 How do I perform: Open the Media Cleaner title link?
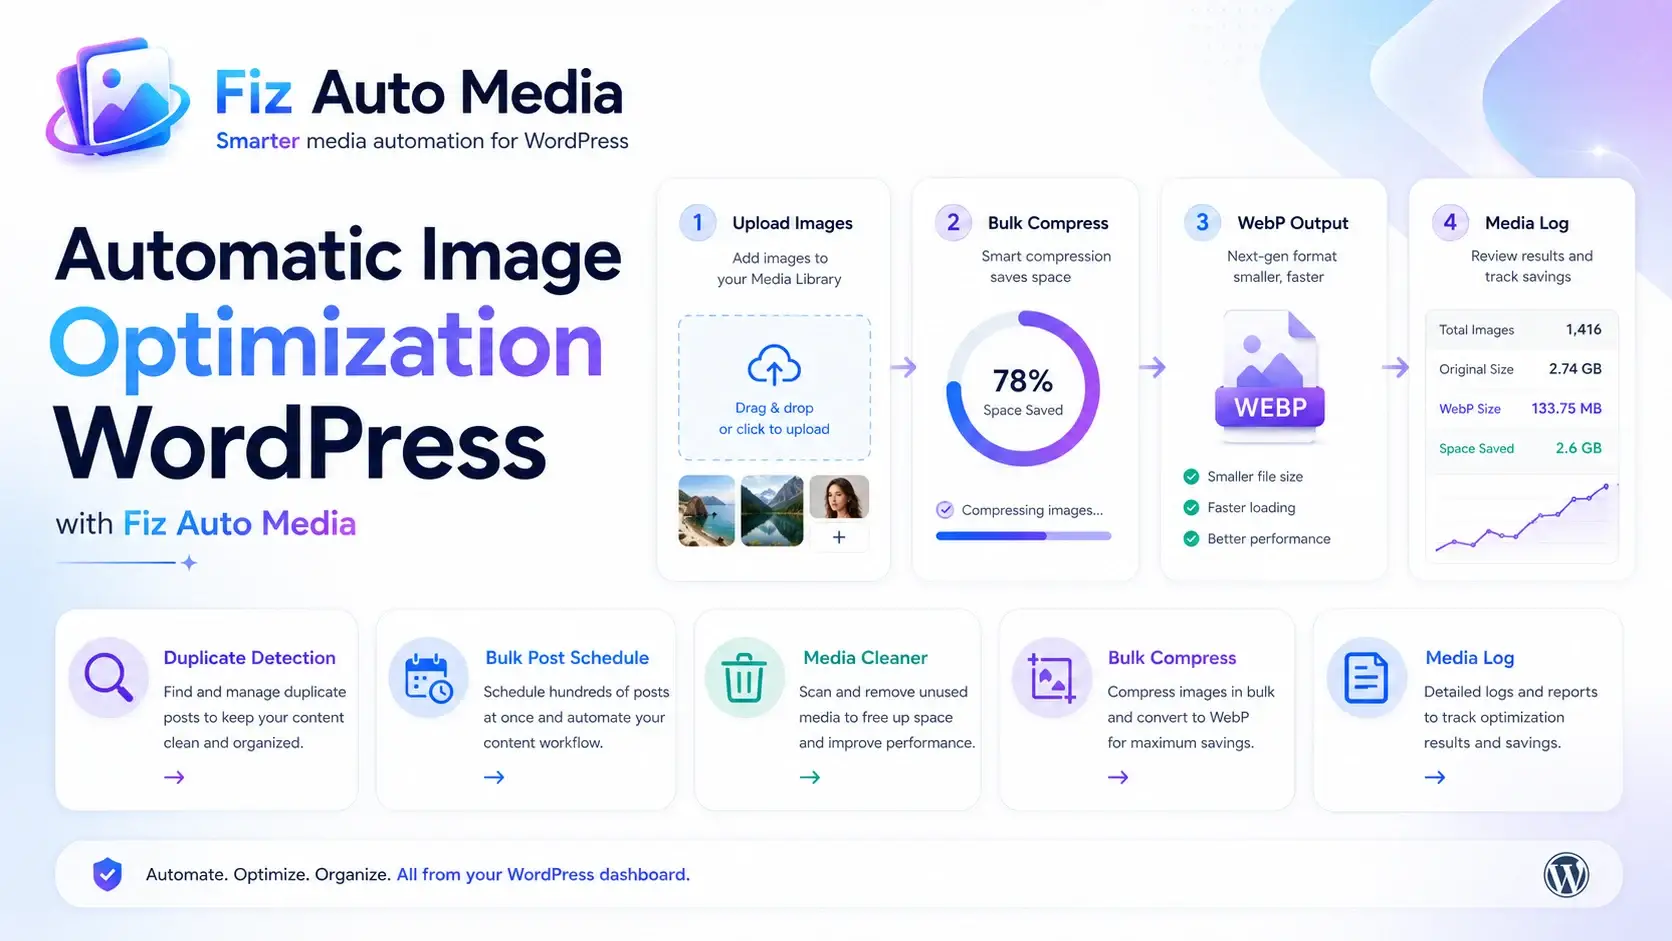865,658
